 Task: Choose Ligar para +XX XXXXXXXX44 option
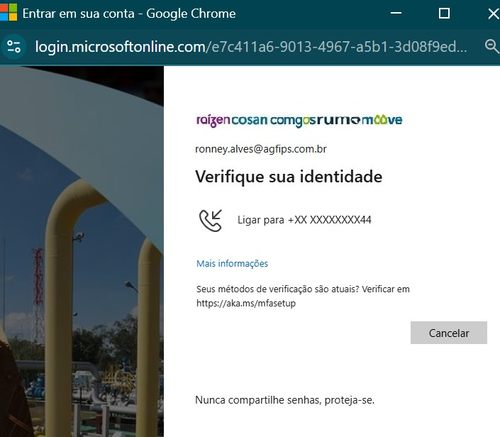click(x=304, y=220)
